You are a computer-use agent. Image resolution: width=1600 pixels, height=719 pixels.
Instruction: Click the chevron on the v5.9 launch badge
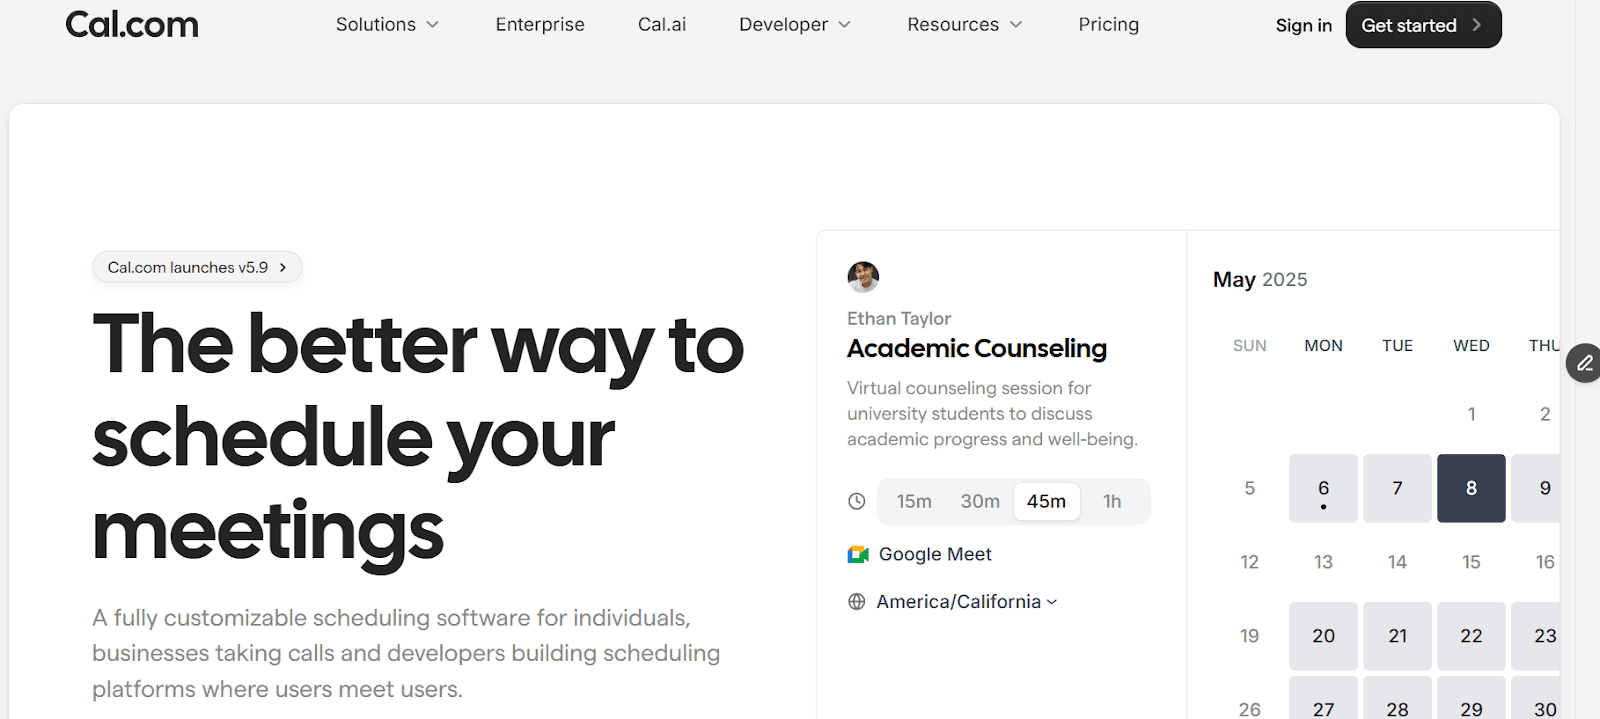284,267
